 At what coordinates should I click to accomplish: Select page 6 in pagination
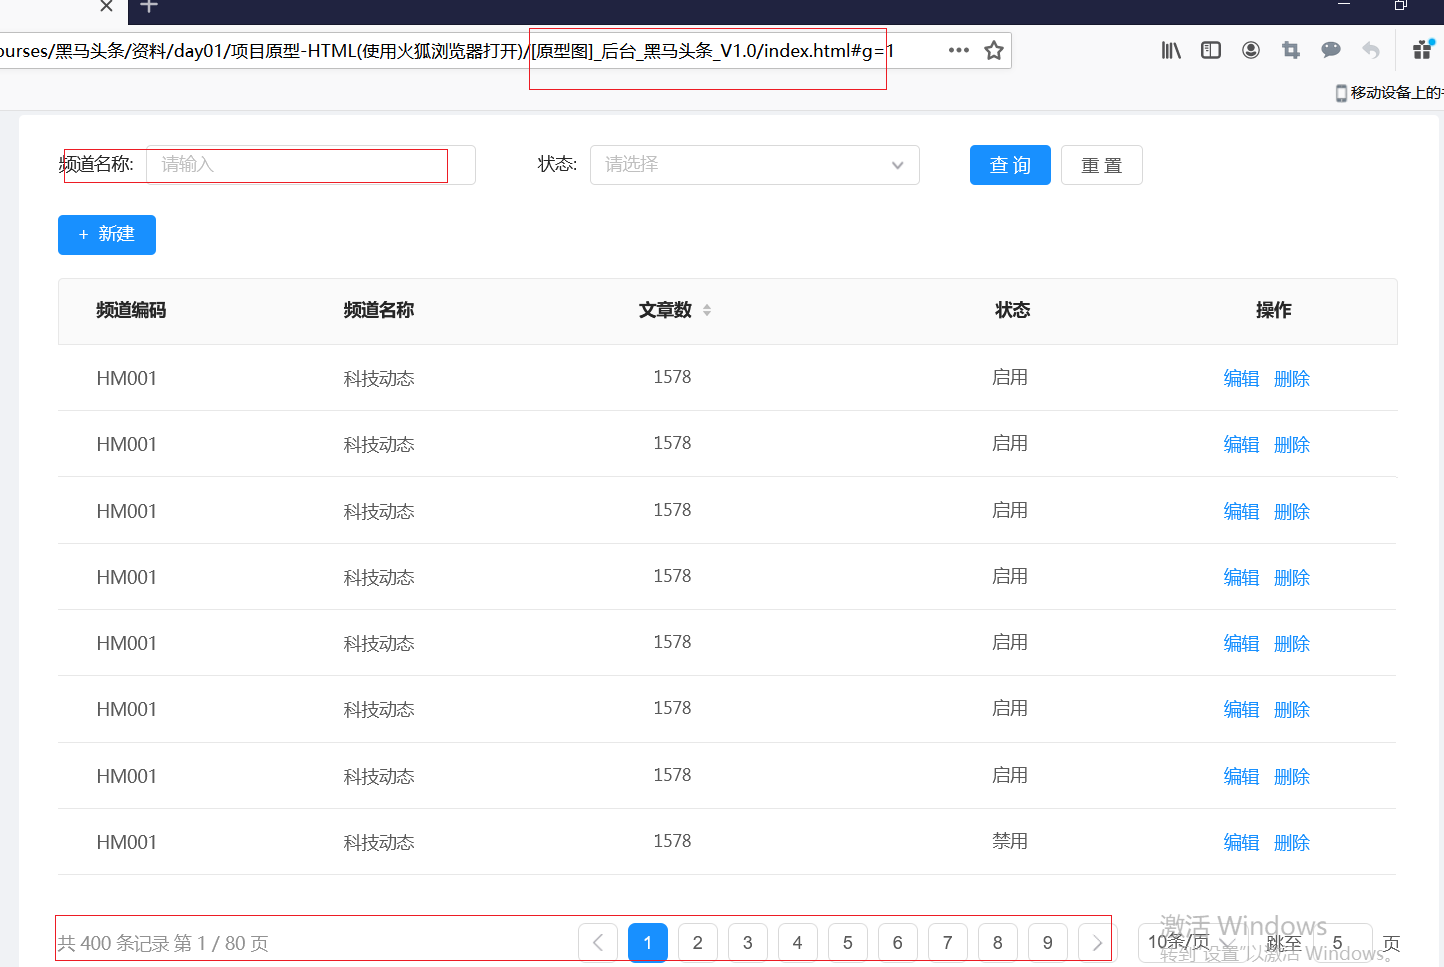pyautogui.click(x=898, y=943)
